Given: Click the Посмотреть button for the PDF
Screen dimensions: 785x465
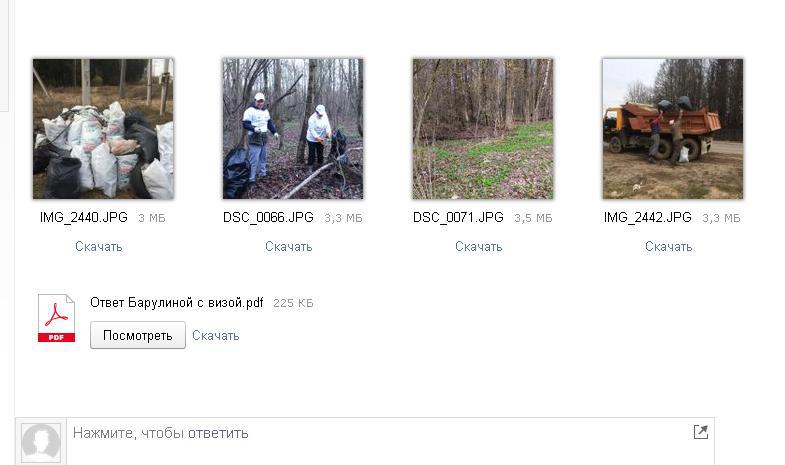Looking at the screenshot, I should point(138,335).
